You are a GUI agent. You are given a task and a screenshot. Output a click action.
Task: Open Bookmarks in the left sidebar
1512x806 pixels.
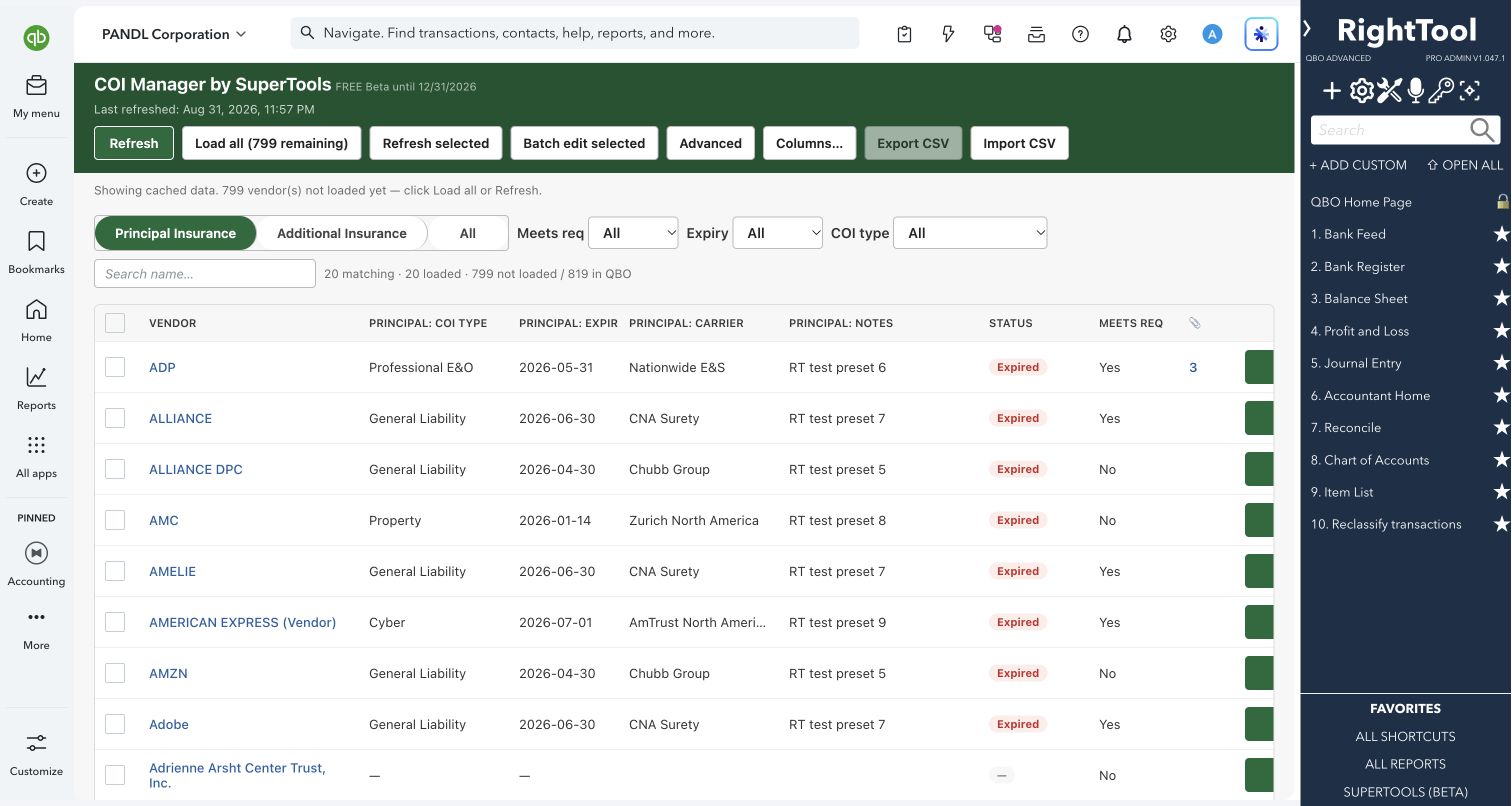pyautogui.click(x=36, y=251)
